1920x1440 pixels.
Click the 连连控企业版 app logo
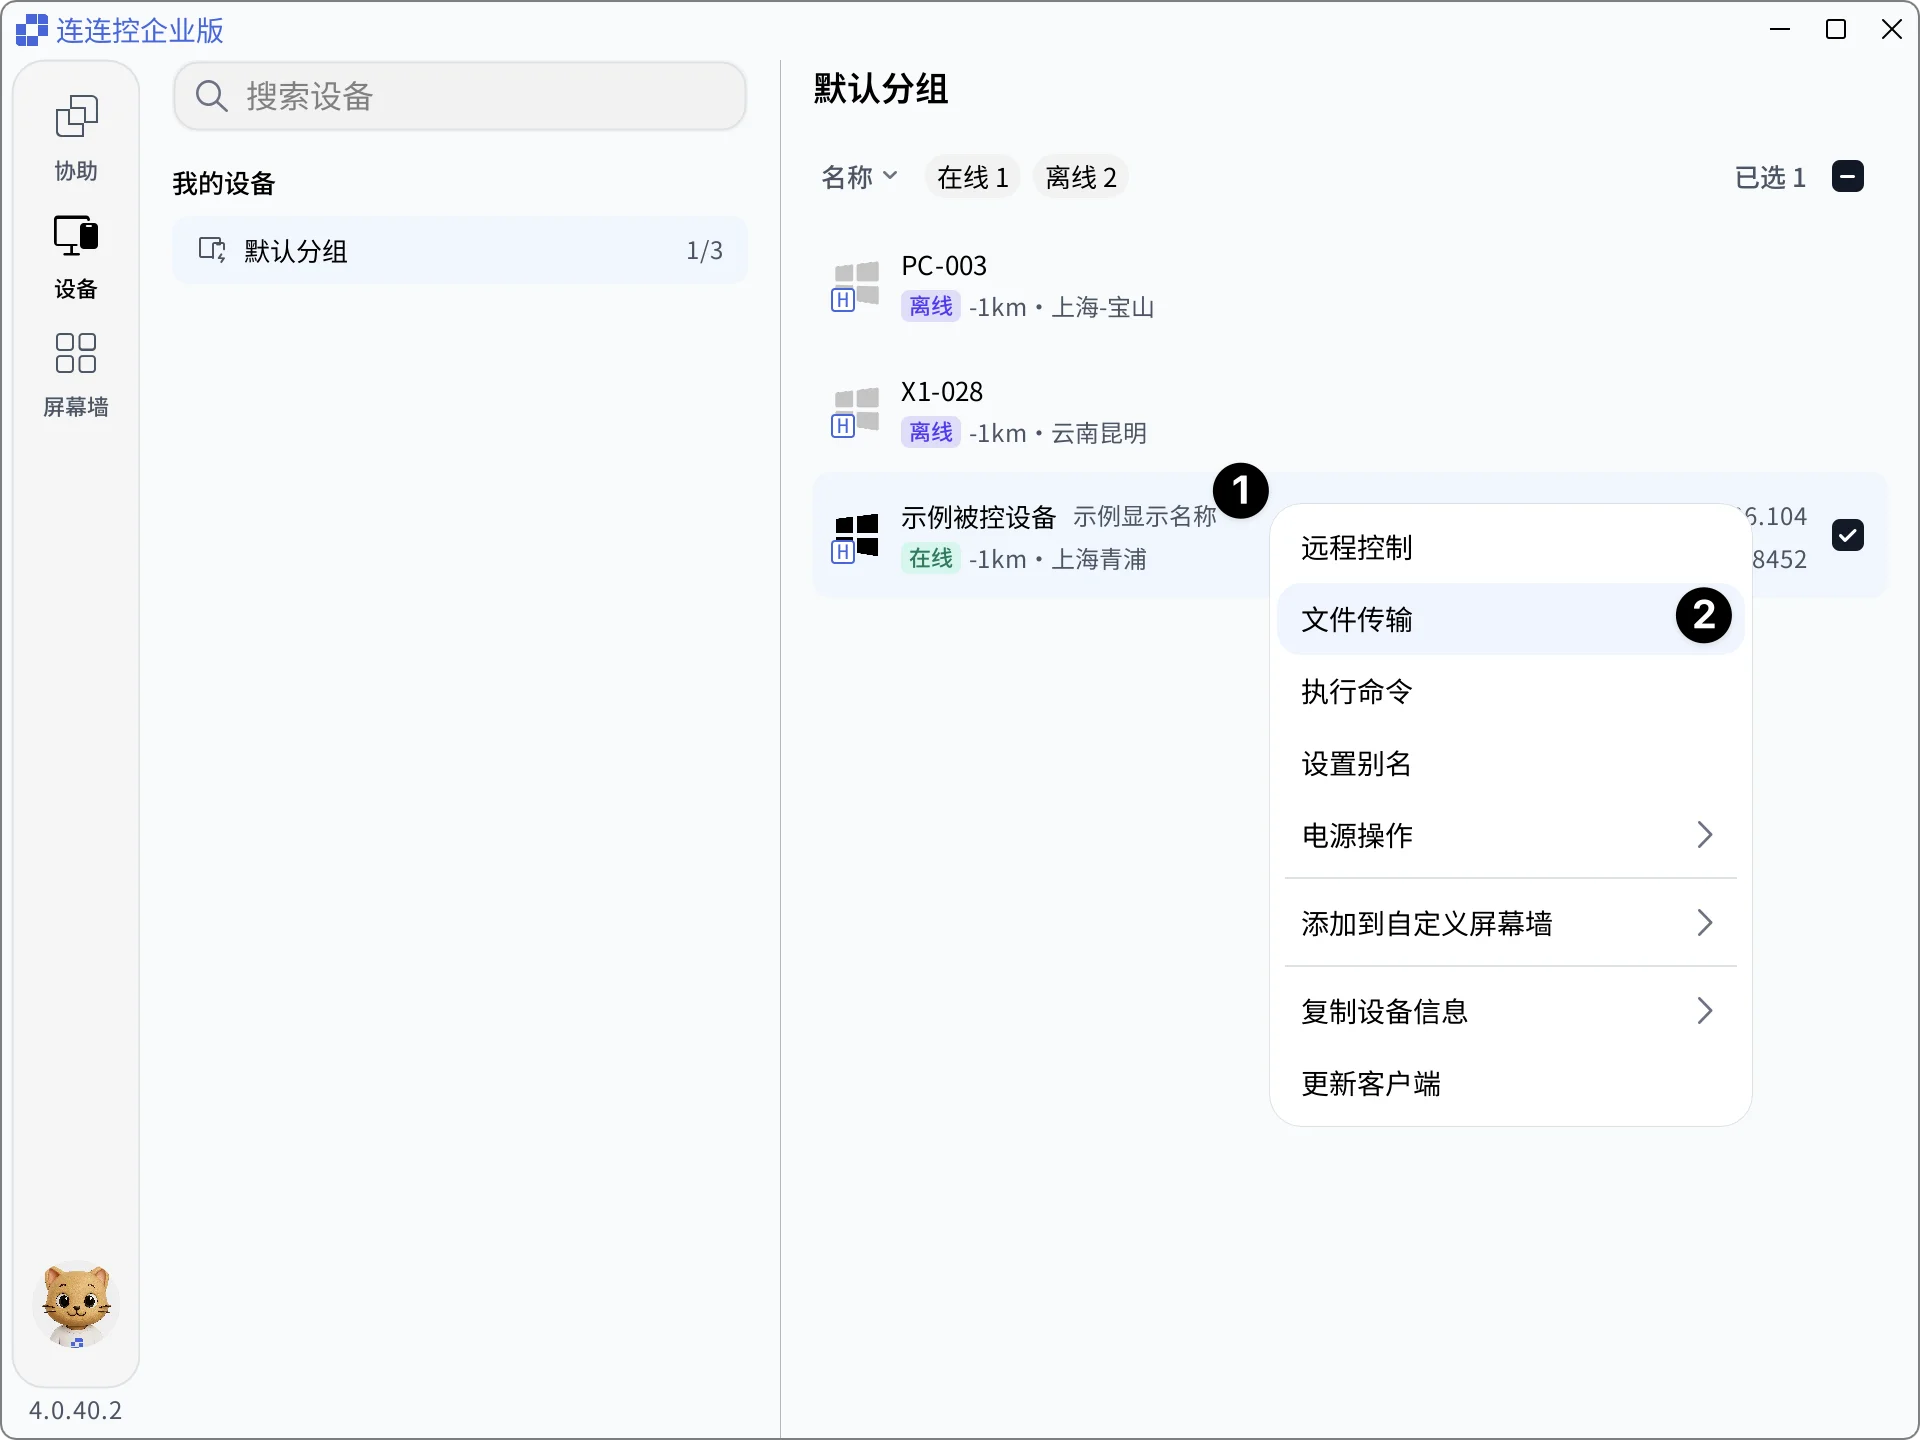[32, 30]
